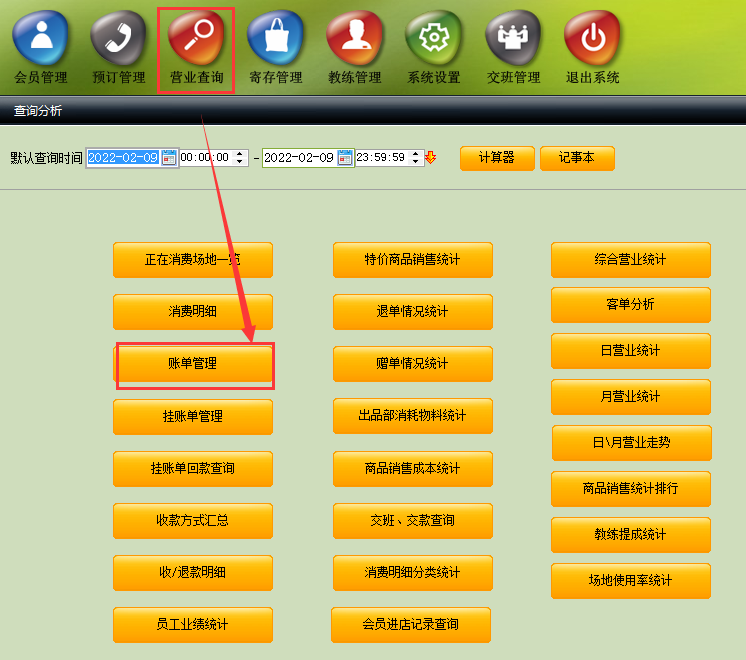Viewport: 746px width, 660px height.
Task: Open 账单管理 bill management button
Action: point(193,364)
